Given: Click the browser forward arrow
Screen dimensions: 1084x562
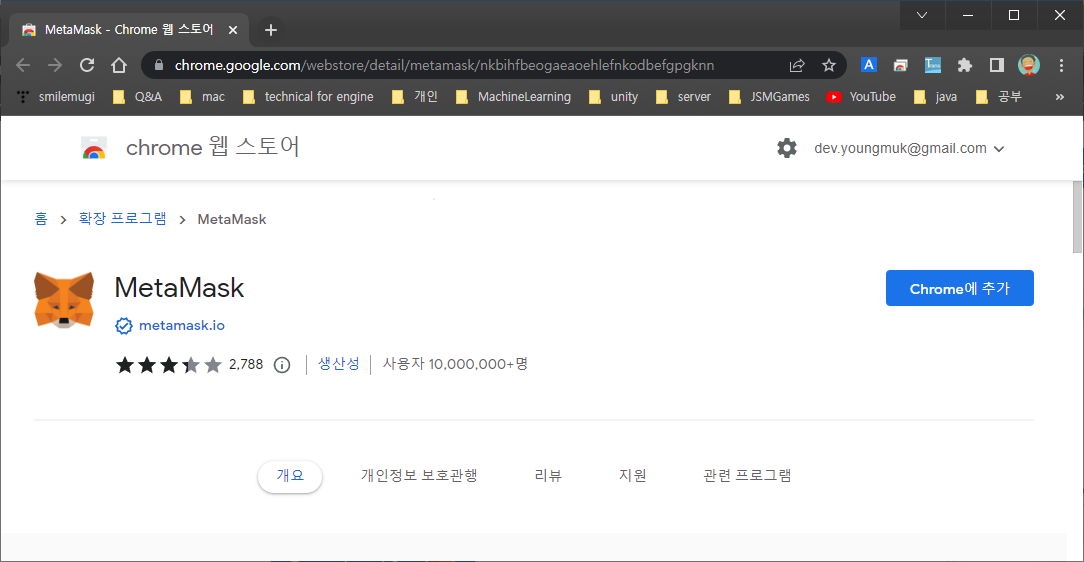Looking at the screenshot, I should (55, 65).
